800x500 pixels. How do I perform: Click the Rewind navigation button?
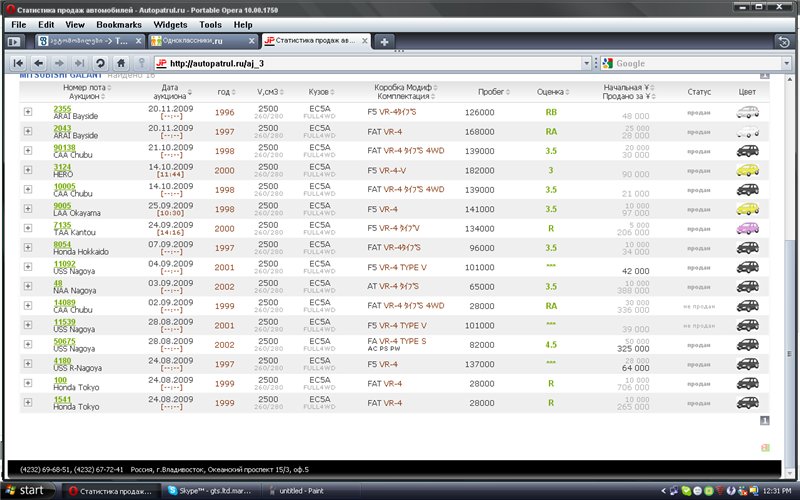point(18,63)
